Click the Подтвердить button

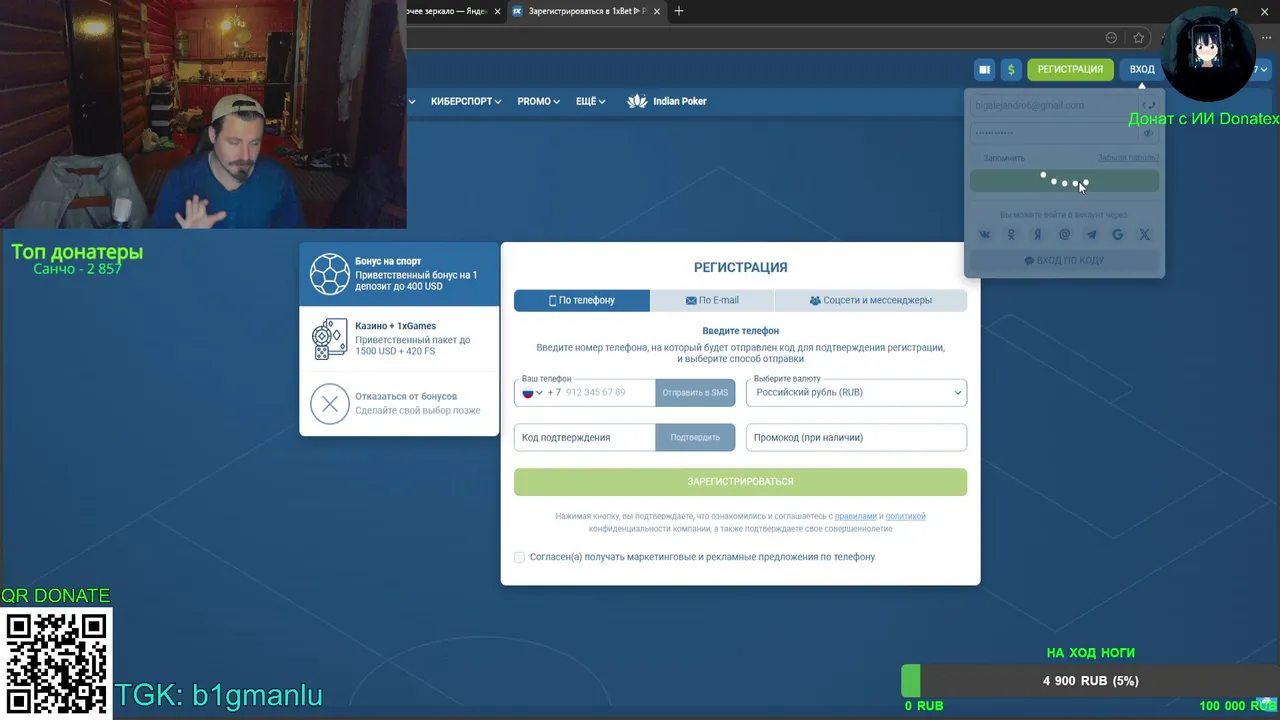tap(695, 437)
